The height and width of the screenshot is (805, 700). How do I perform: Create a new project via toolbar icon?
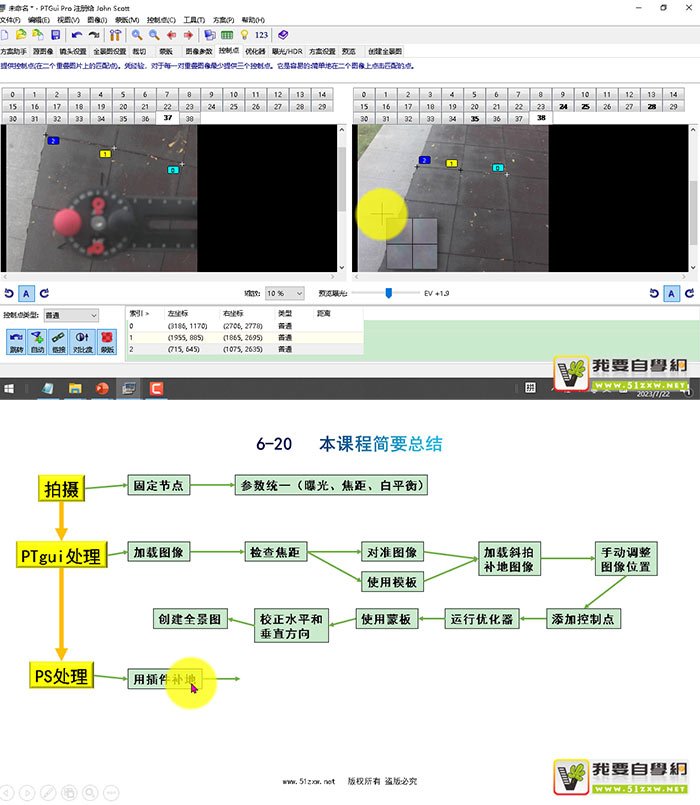tap(5, 35)
